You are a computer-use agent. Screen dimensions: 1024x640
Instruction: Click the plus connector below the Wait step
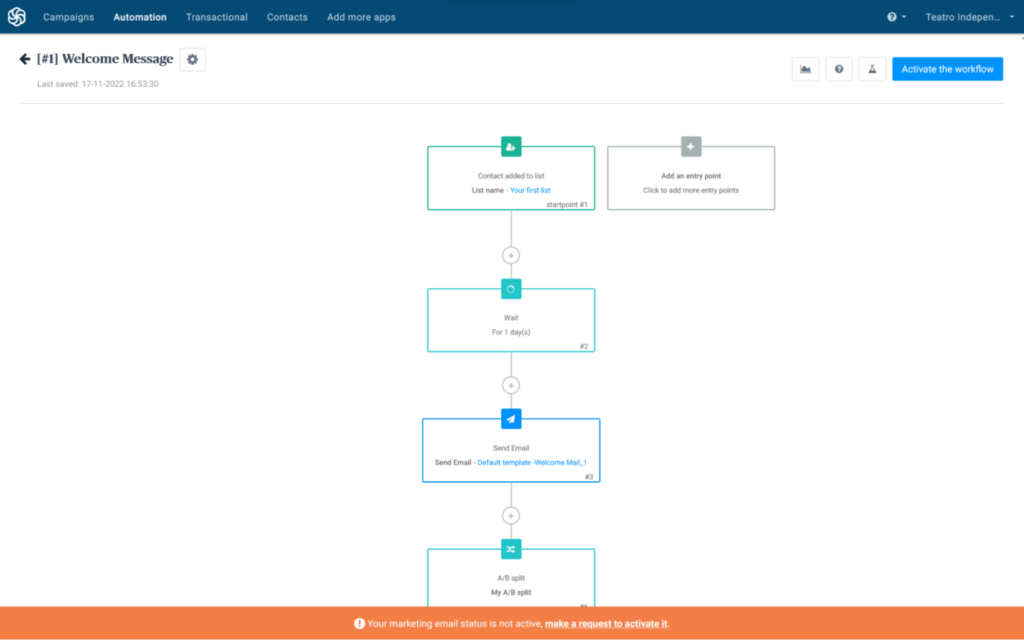click(511, 385)
